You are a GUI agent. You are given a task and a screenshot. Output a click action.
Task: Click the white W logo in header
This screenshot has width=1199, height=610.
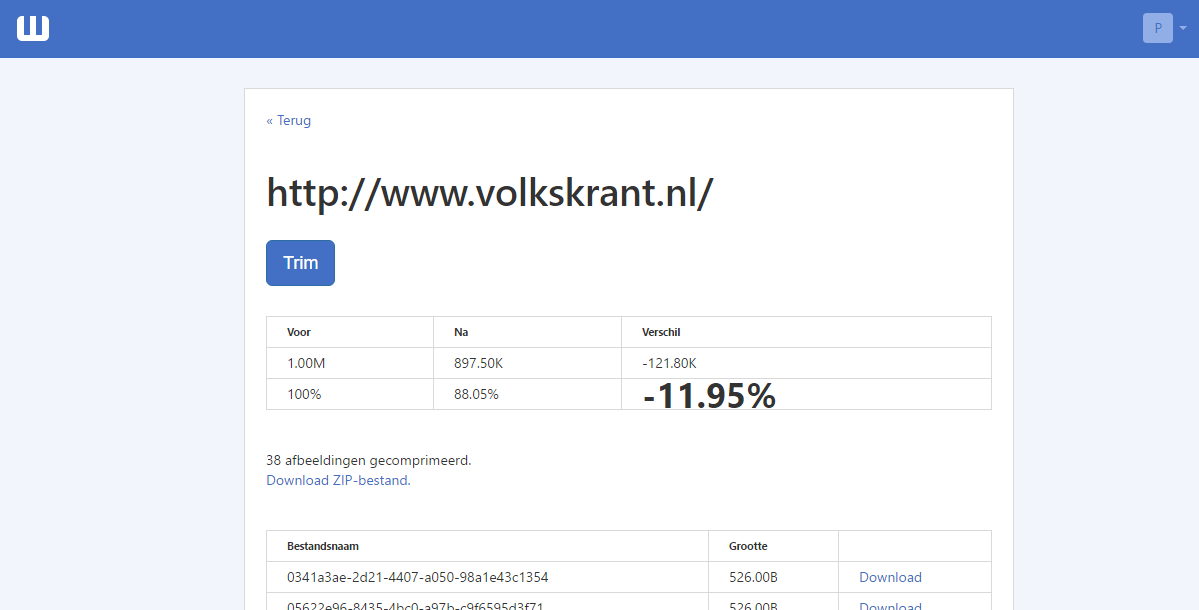click(33, 28)
